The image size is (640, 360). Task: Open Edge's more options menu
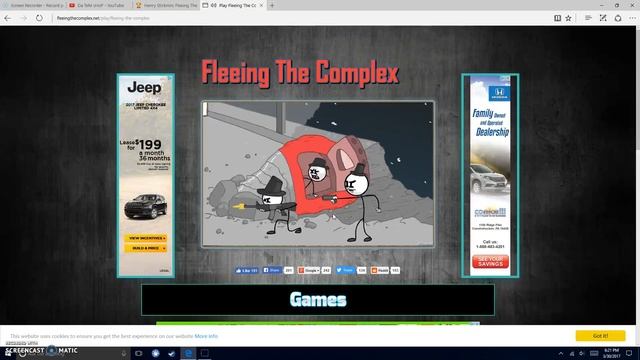click(632, 18)
